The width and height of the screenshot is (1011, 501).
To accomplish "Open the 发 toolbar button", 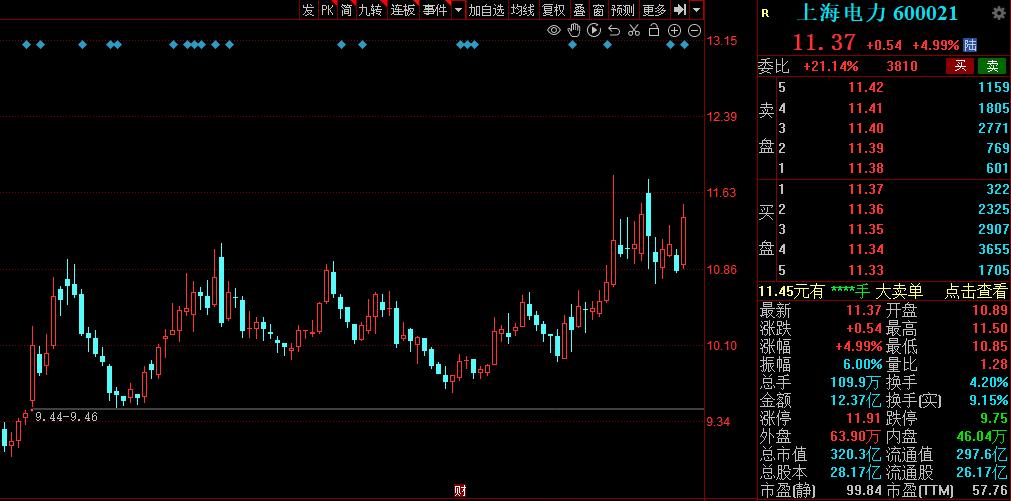I will tap(308, 10).
